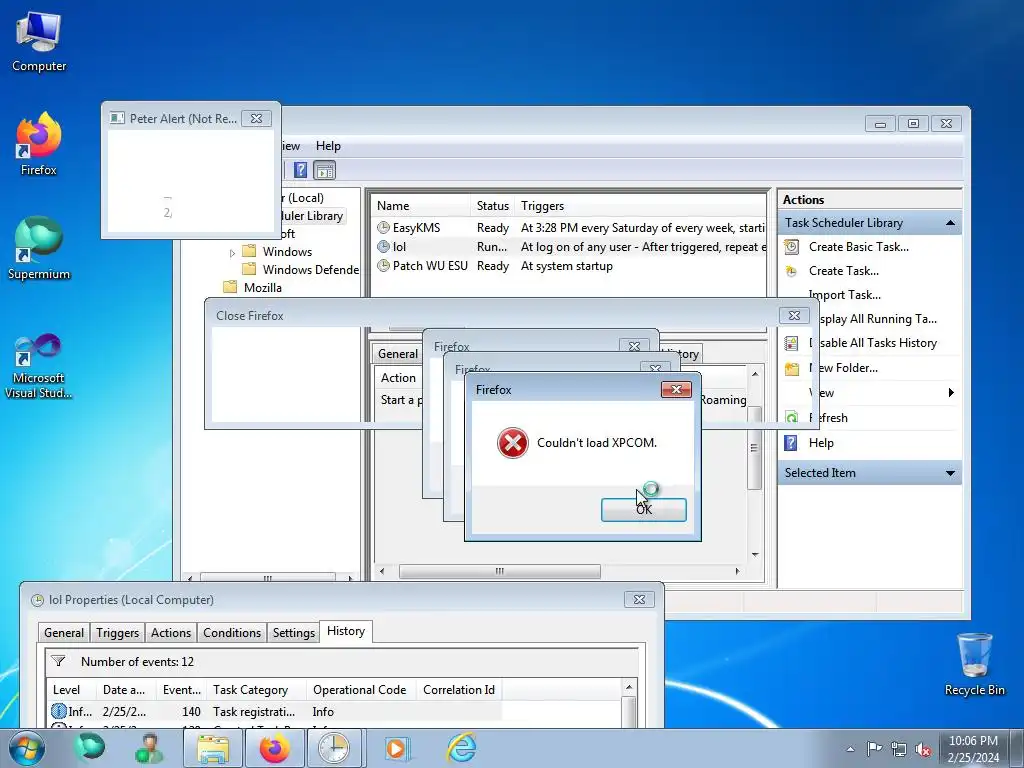Click the network tray icon
Image resolution: width=1024 pixels, height=768 pixels.
pyautogui.click(x=899, y=750)
